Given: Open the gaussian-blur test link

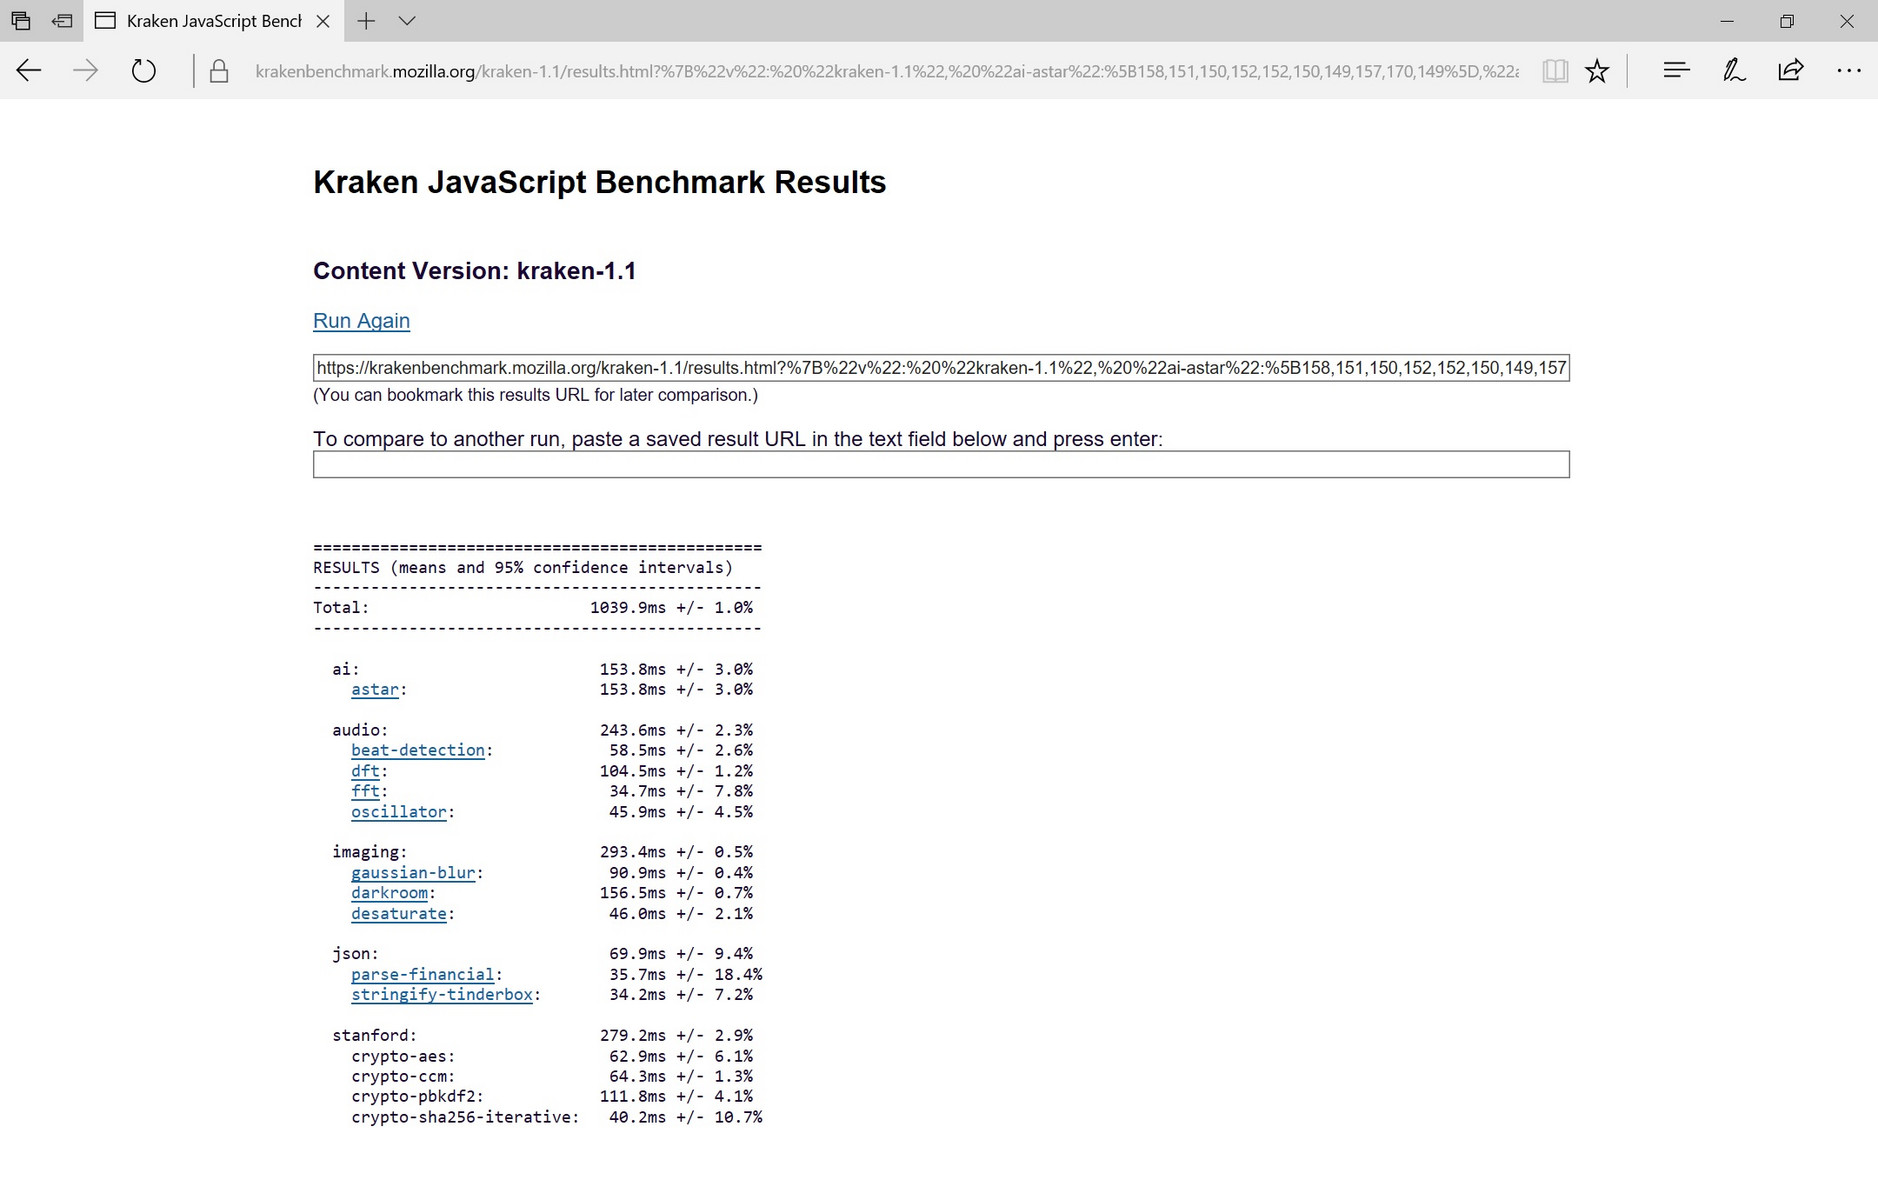Looking at the screenshot, I should (x=413, y=873).
